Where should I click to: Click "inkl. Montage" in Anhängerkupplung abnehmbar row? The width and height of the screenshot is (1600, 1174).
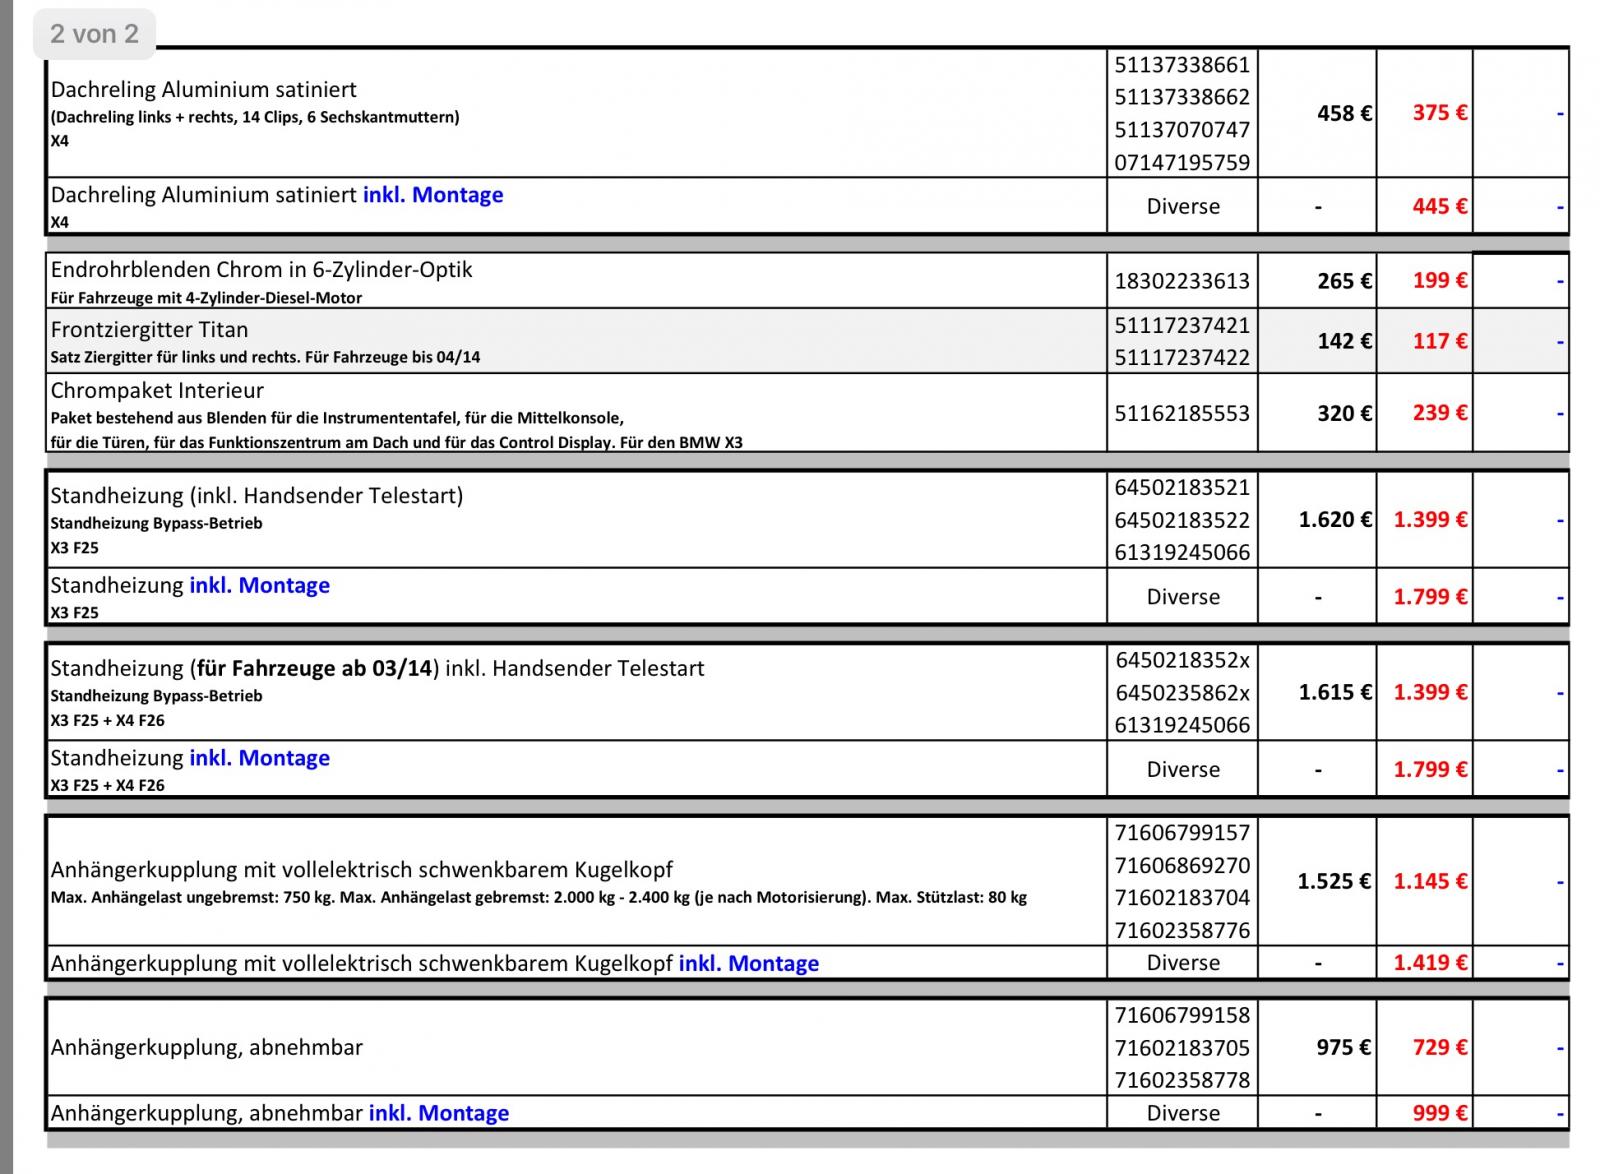(x=438, y=1113)
